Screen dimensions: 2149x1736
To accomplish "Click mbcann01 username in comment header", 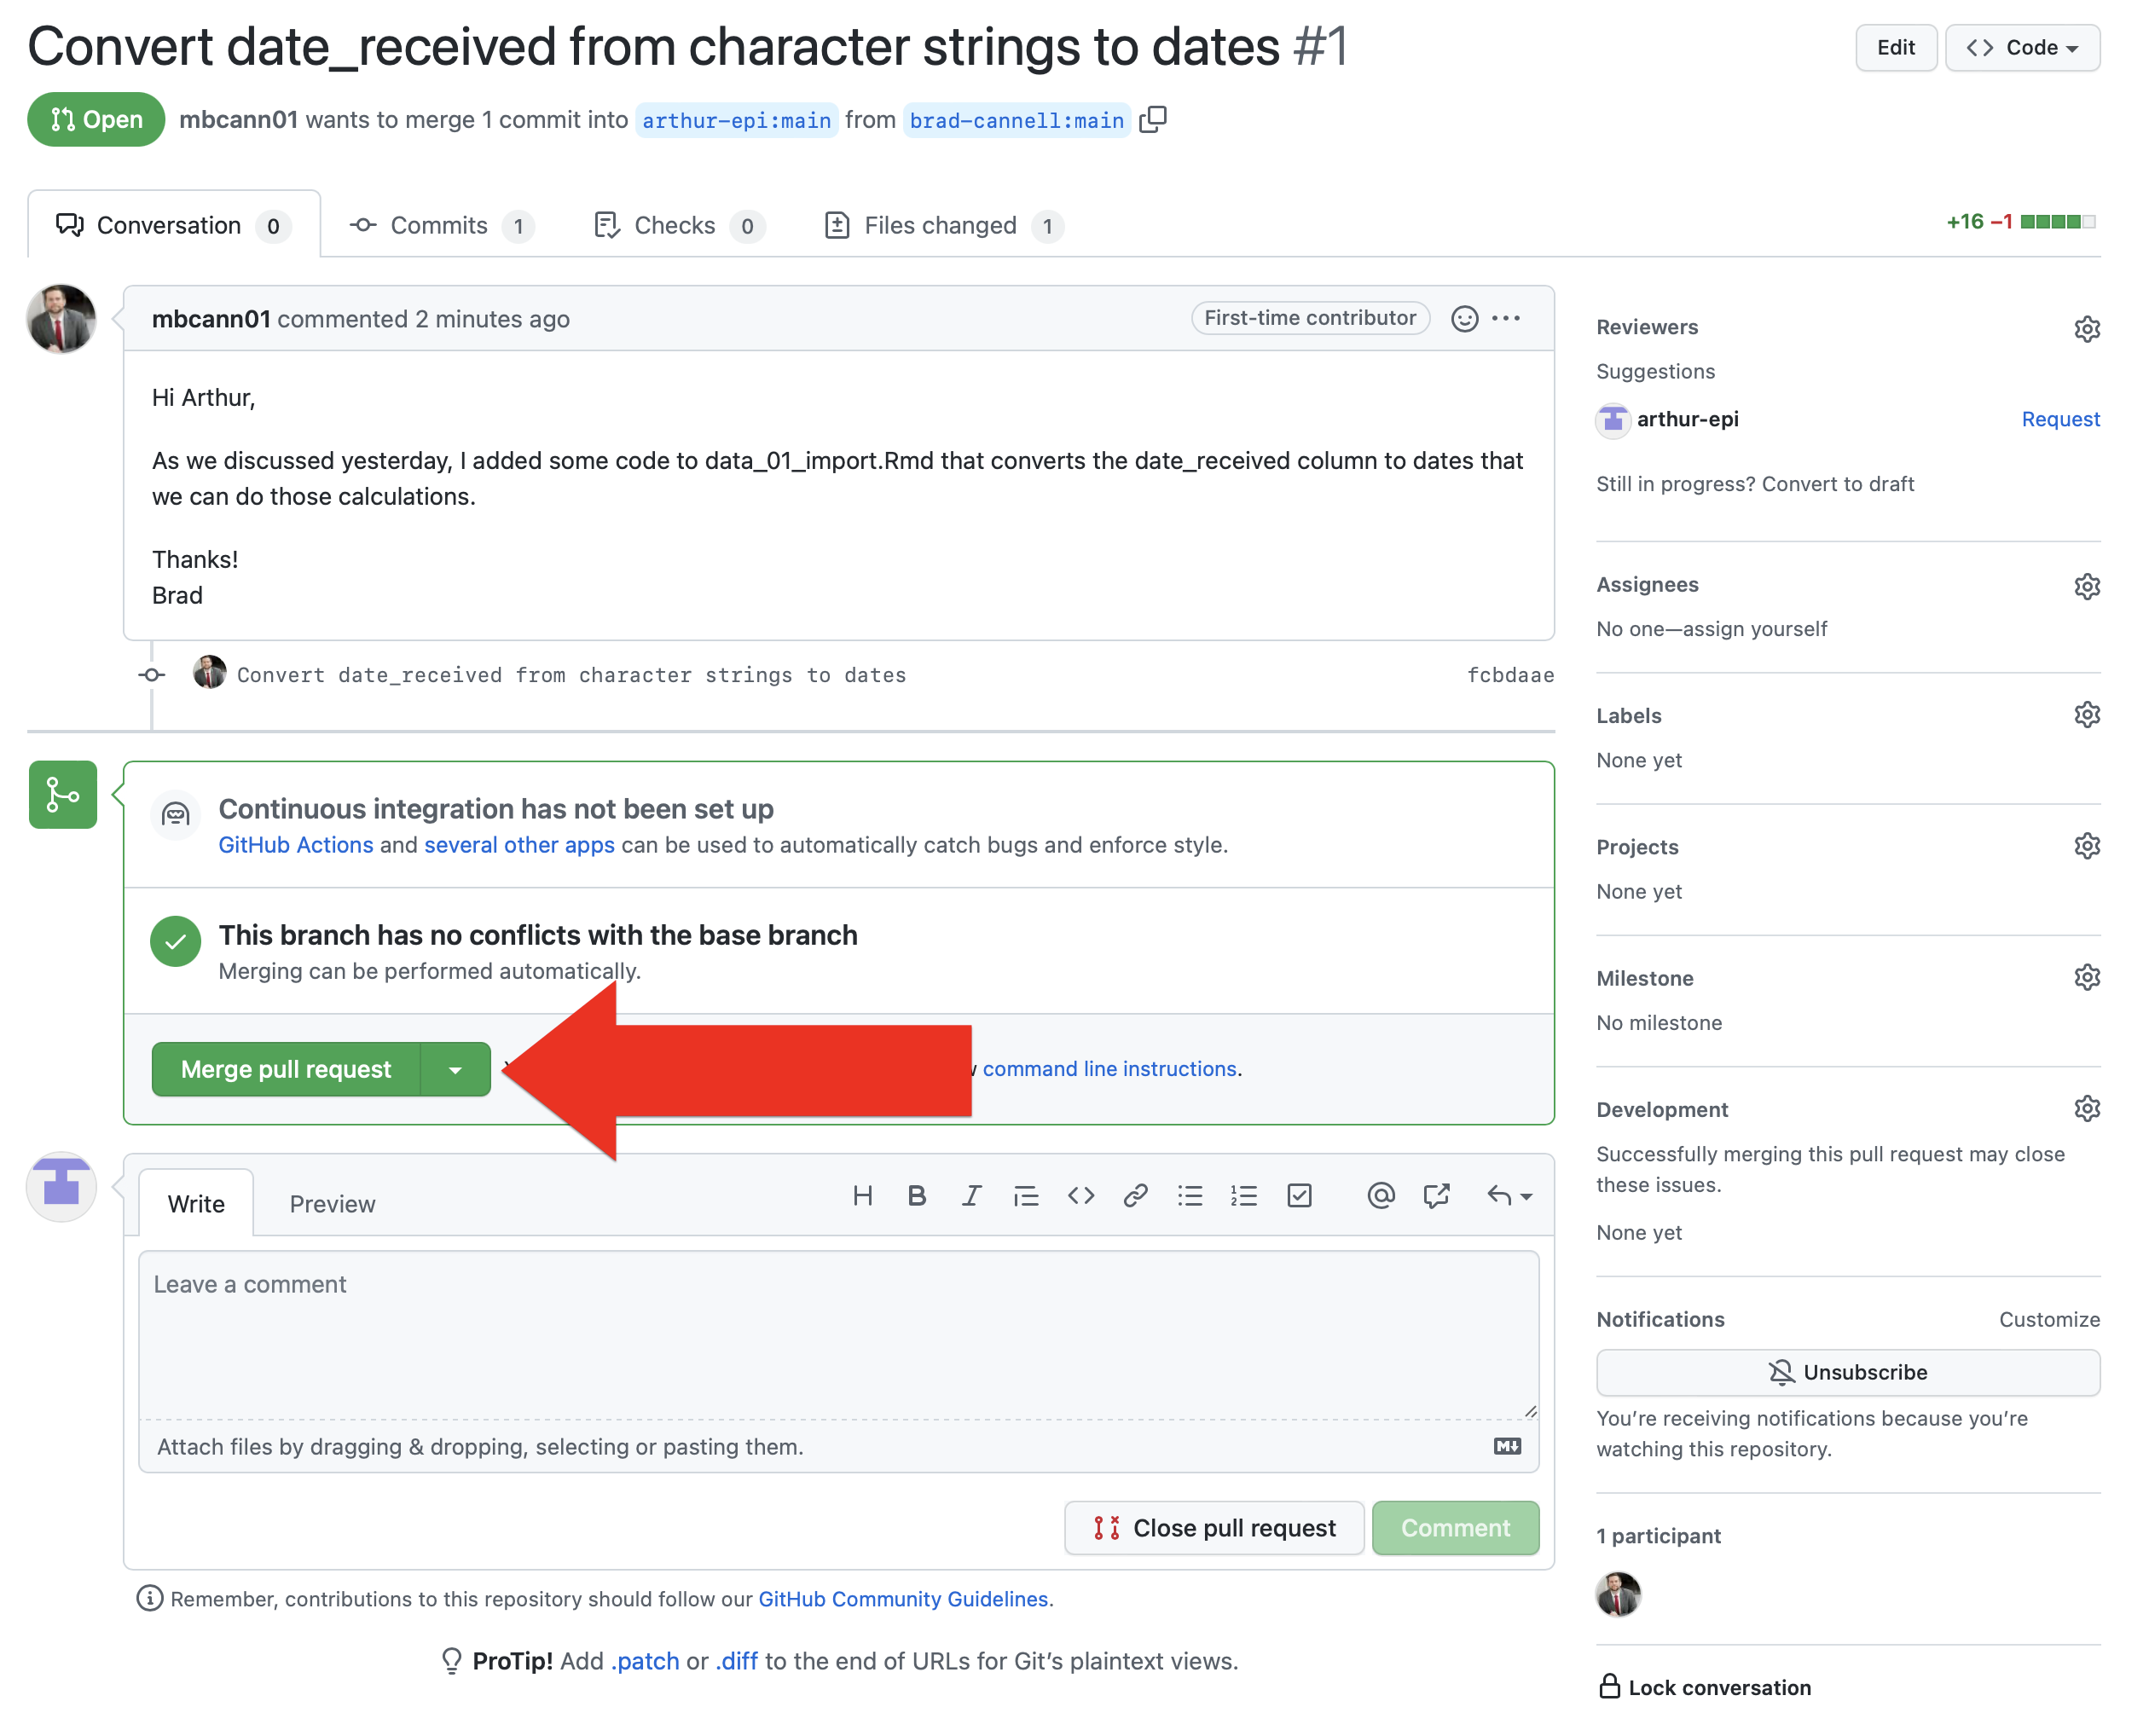I will [210, 319].
